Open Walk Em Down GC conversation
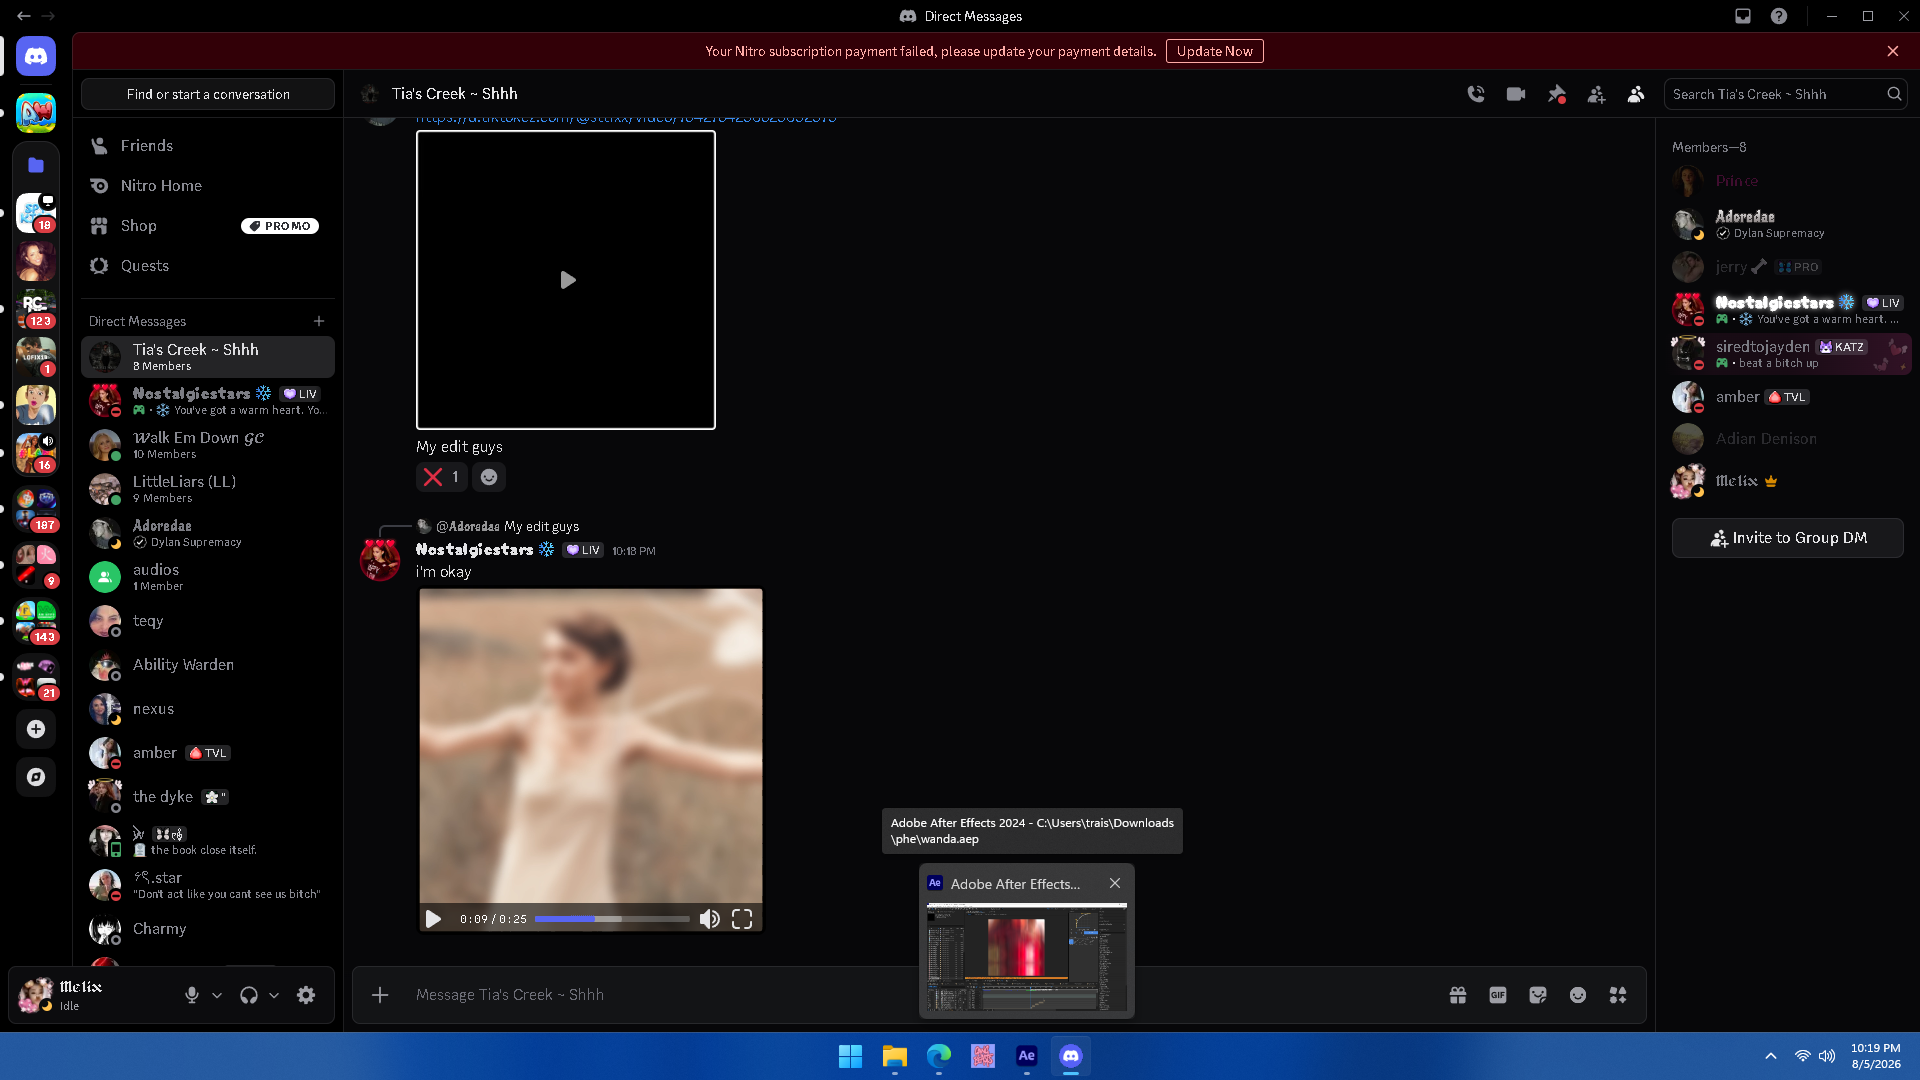The width and height of the screenshot is (1920, 1080). coord(208,445)
